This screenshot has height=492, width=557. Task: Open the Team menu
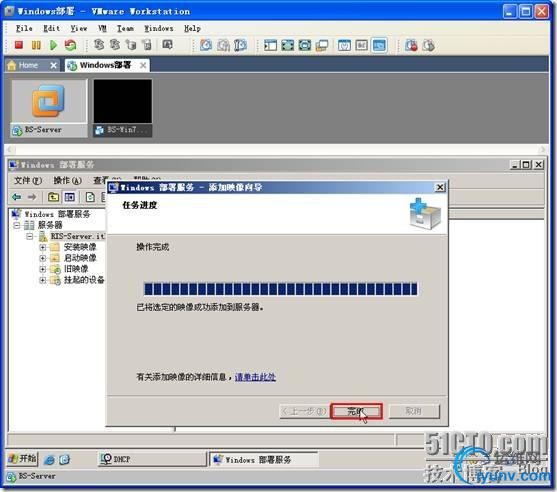[125, 28]
